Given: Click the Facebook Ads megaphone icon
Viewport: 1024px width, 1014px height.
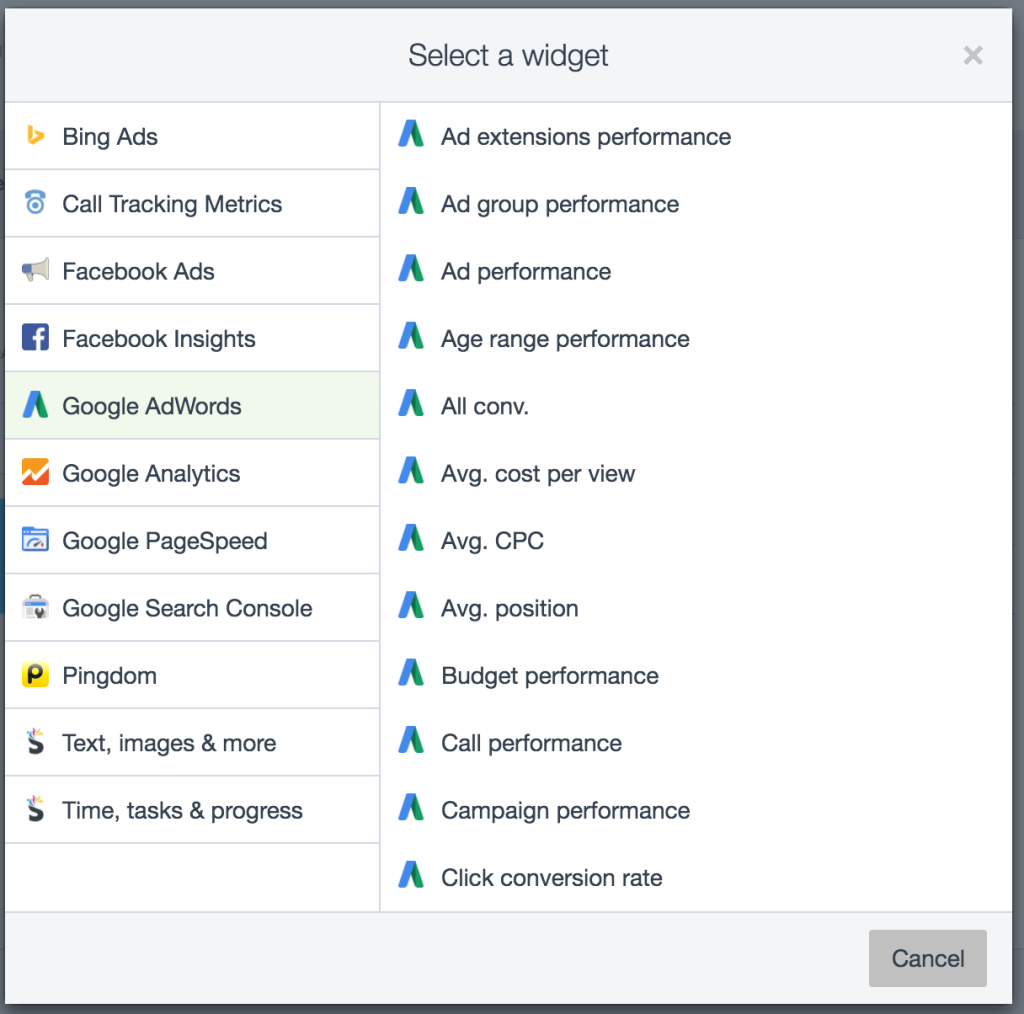Looking at the screenshot, I should [35, 271].
